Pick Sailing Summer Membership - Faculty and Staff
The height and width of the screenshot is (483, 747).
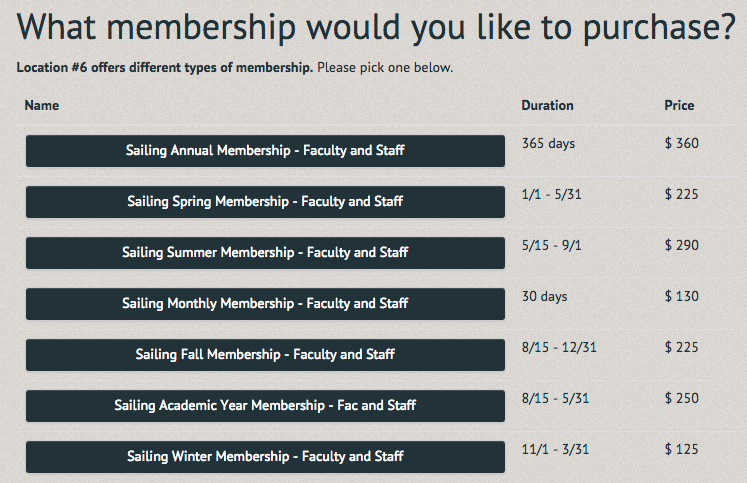pos(265,253)
